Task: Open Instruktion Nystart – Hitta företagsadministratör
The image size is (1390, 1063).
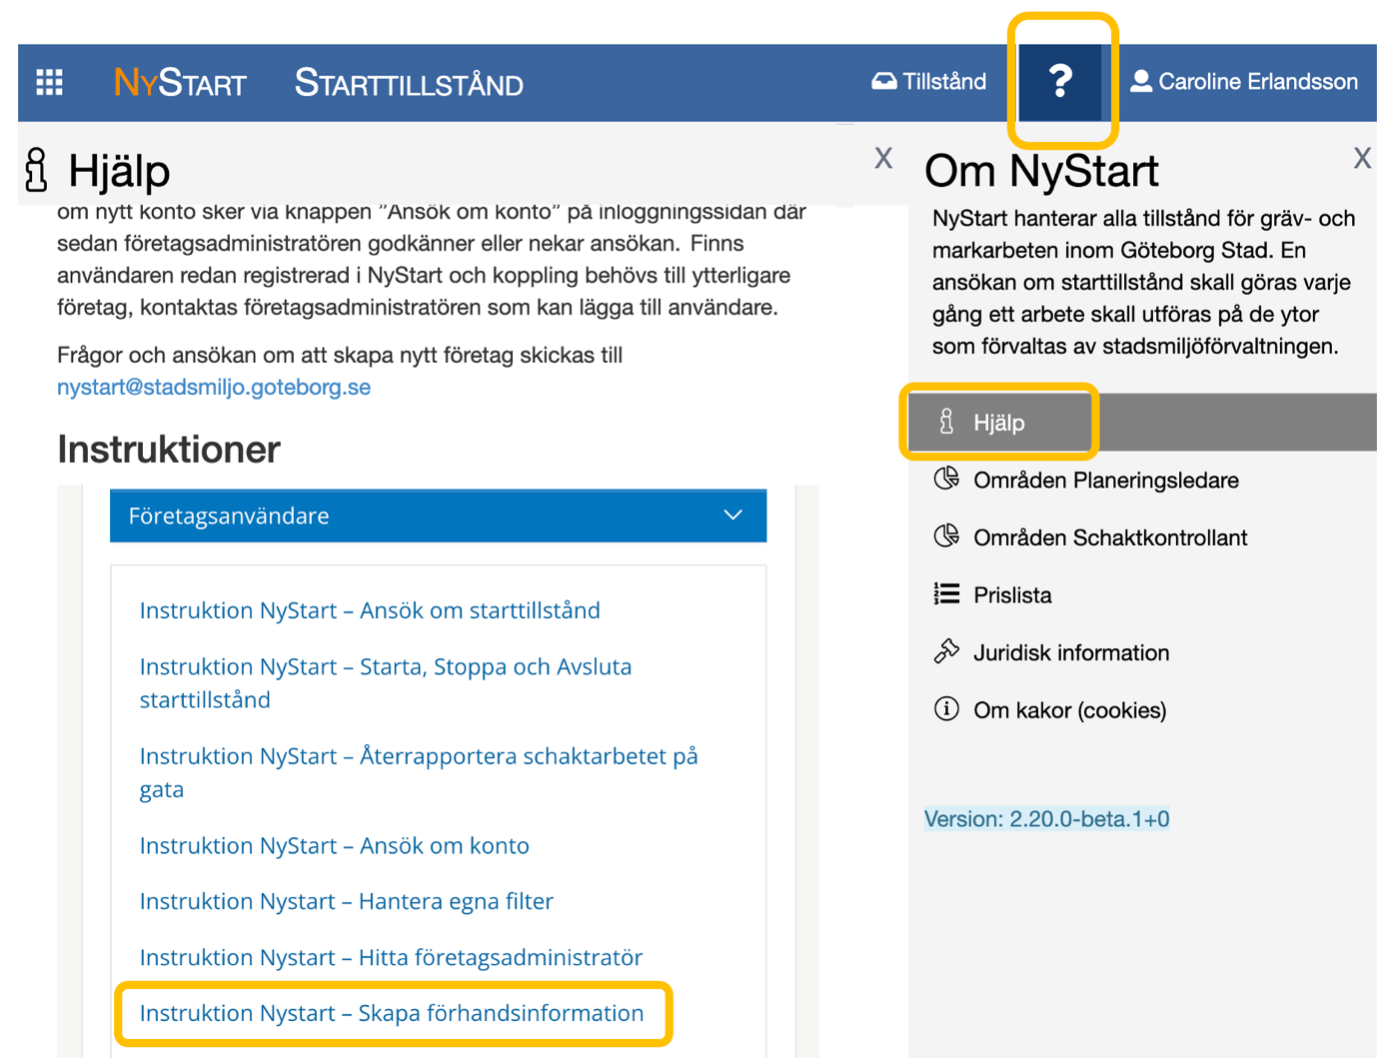Action: point(391,958)
